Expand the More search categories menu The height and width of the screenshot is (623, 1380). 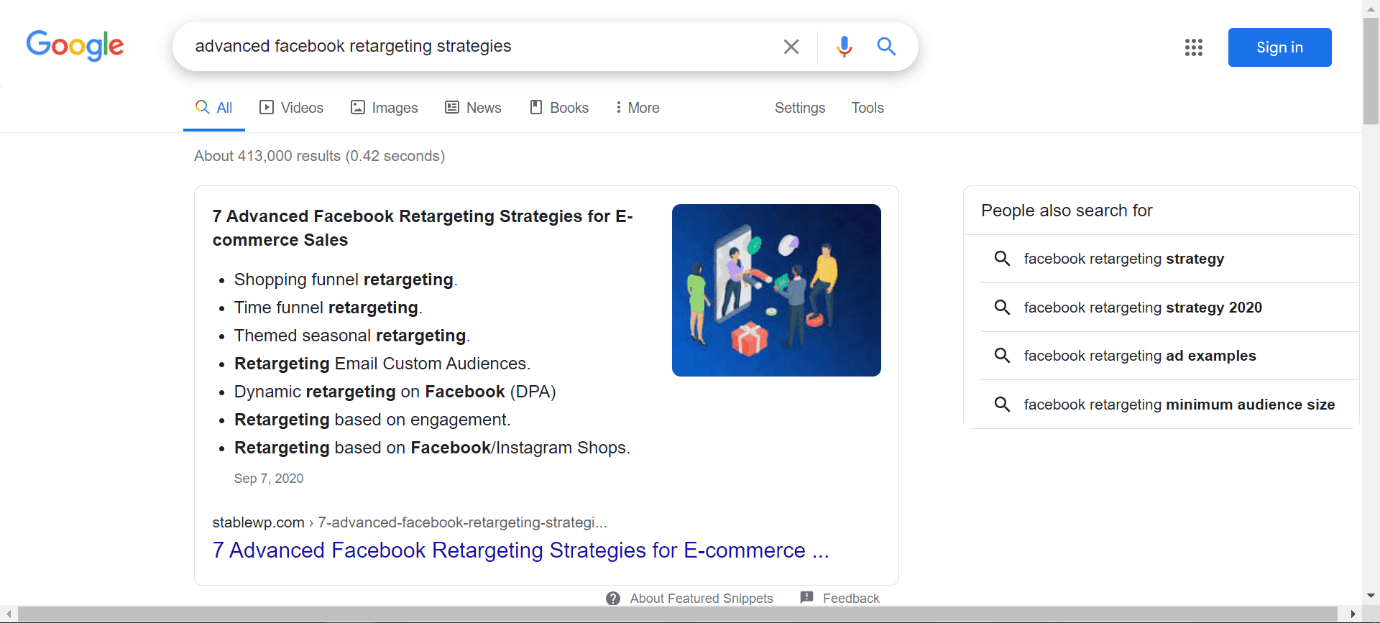click(637, 108)
